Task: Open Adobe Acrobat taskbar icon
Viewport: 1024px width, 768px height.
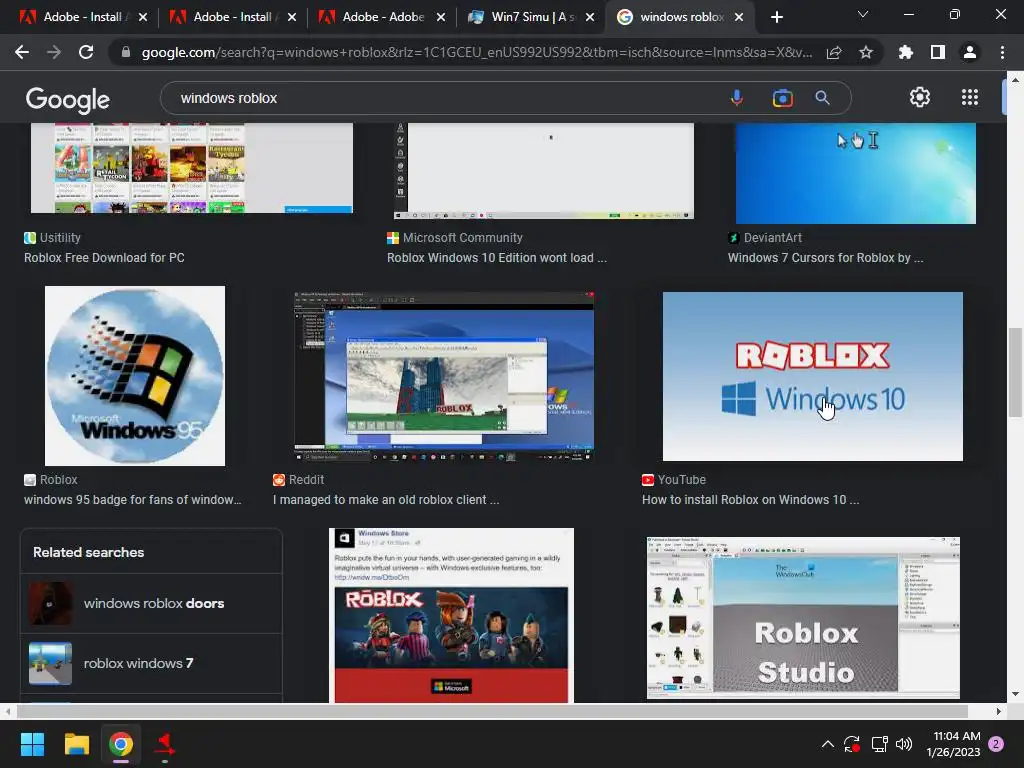Action: [x=165, y=744]
